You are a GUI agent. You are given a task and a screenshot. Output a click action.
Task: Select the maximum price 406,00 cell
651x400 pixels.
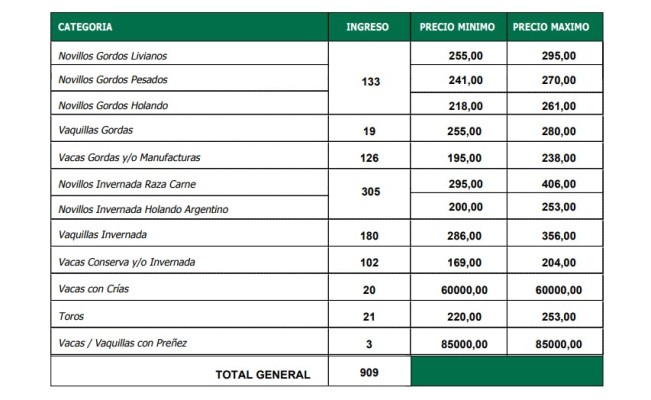coord(558,184)
